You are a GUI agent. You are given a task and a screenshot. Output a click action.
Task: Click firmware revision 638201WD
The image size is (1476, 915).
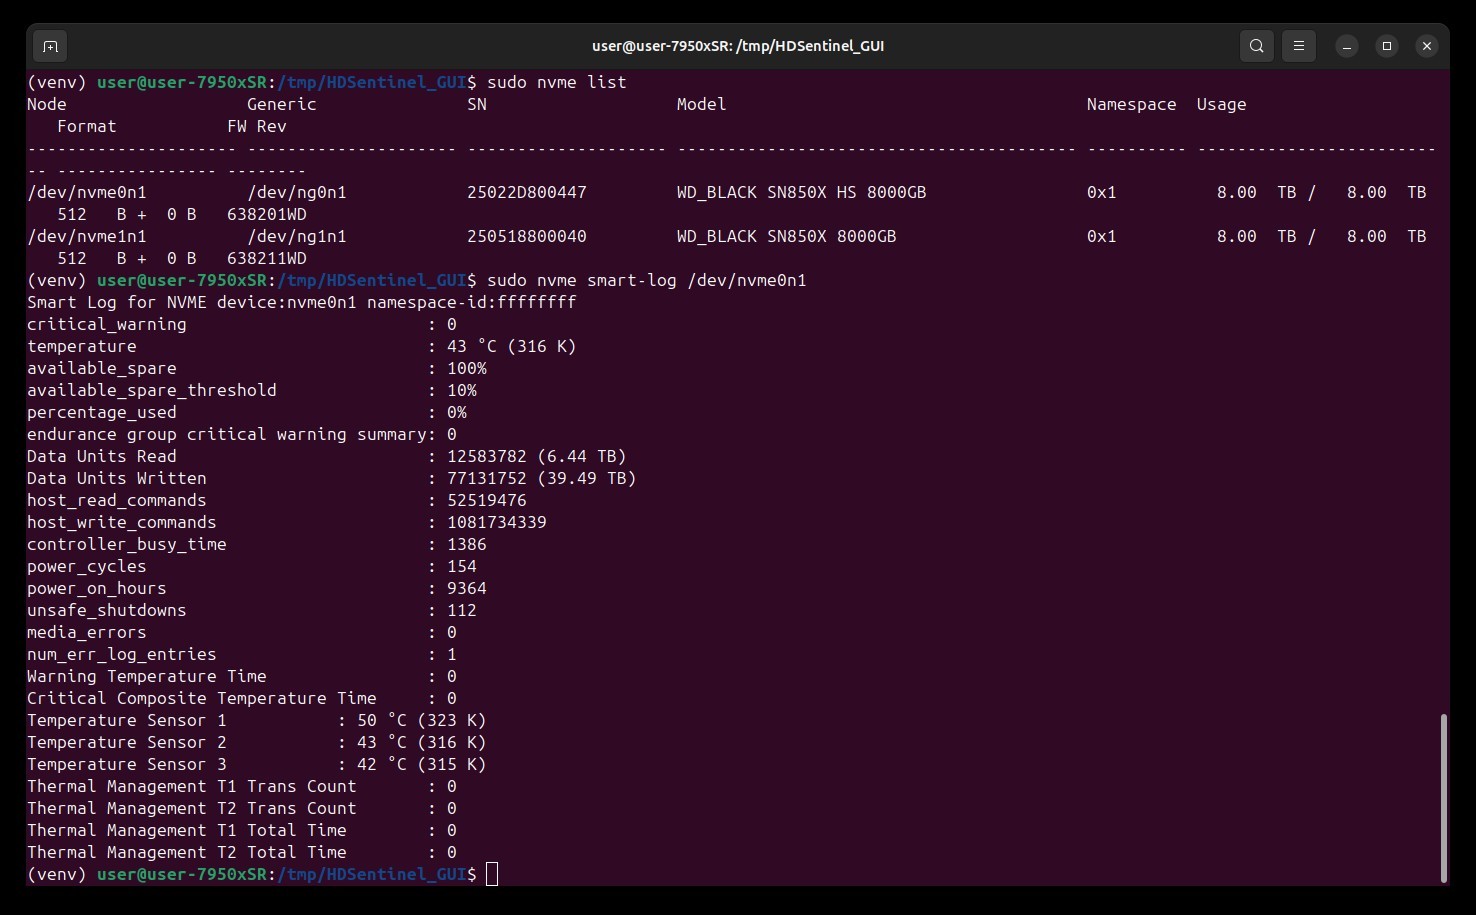(267, 214)
